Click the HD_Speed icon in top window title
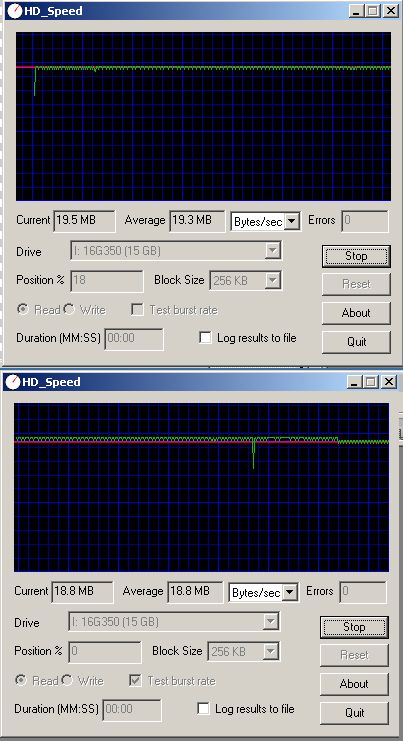Screen dimensions: 403x741 click(x=15, y=11)
